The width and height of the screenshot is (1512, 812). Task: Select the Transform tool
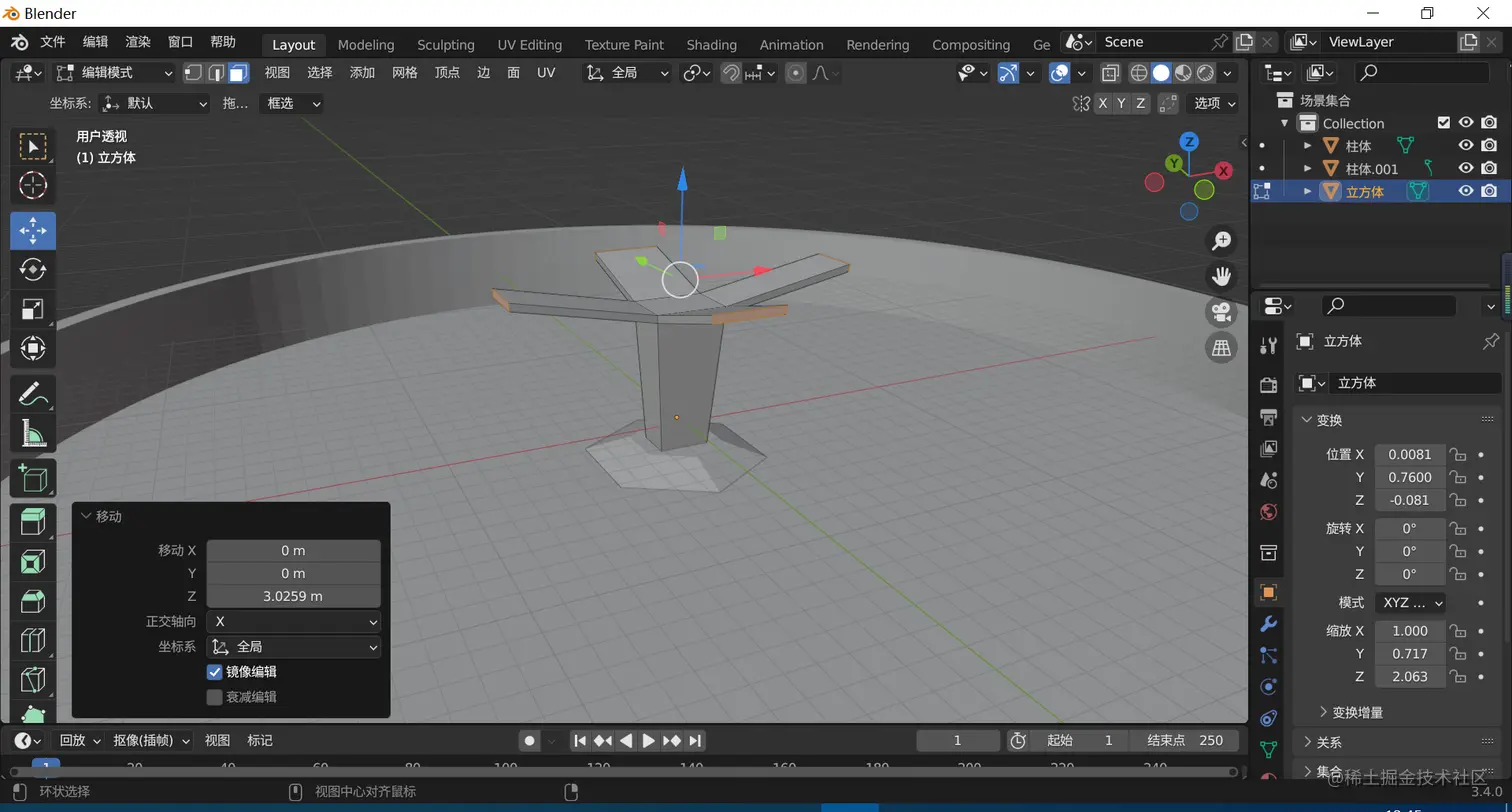(33, 348)
